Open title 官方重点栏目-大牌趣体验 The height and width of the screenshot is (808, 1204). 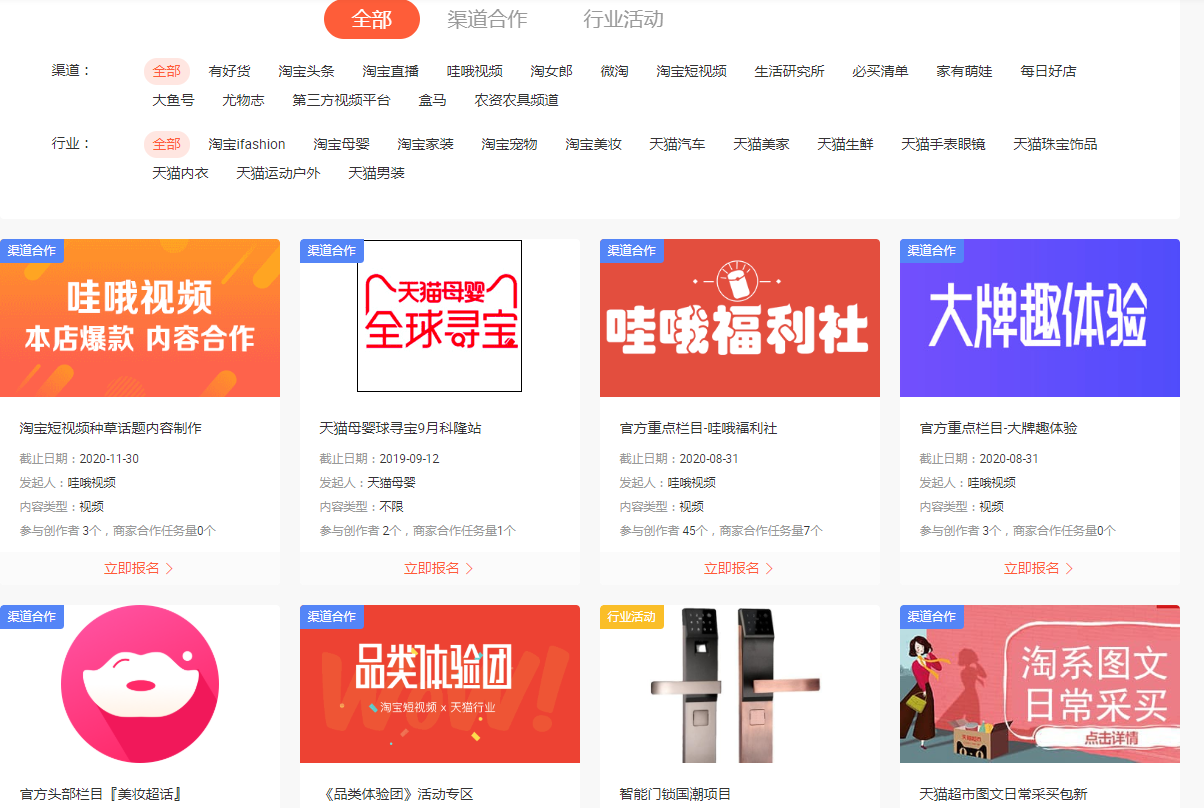[x=999, y=428]
